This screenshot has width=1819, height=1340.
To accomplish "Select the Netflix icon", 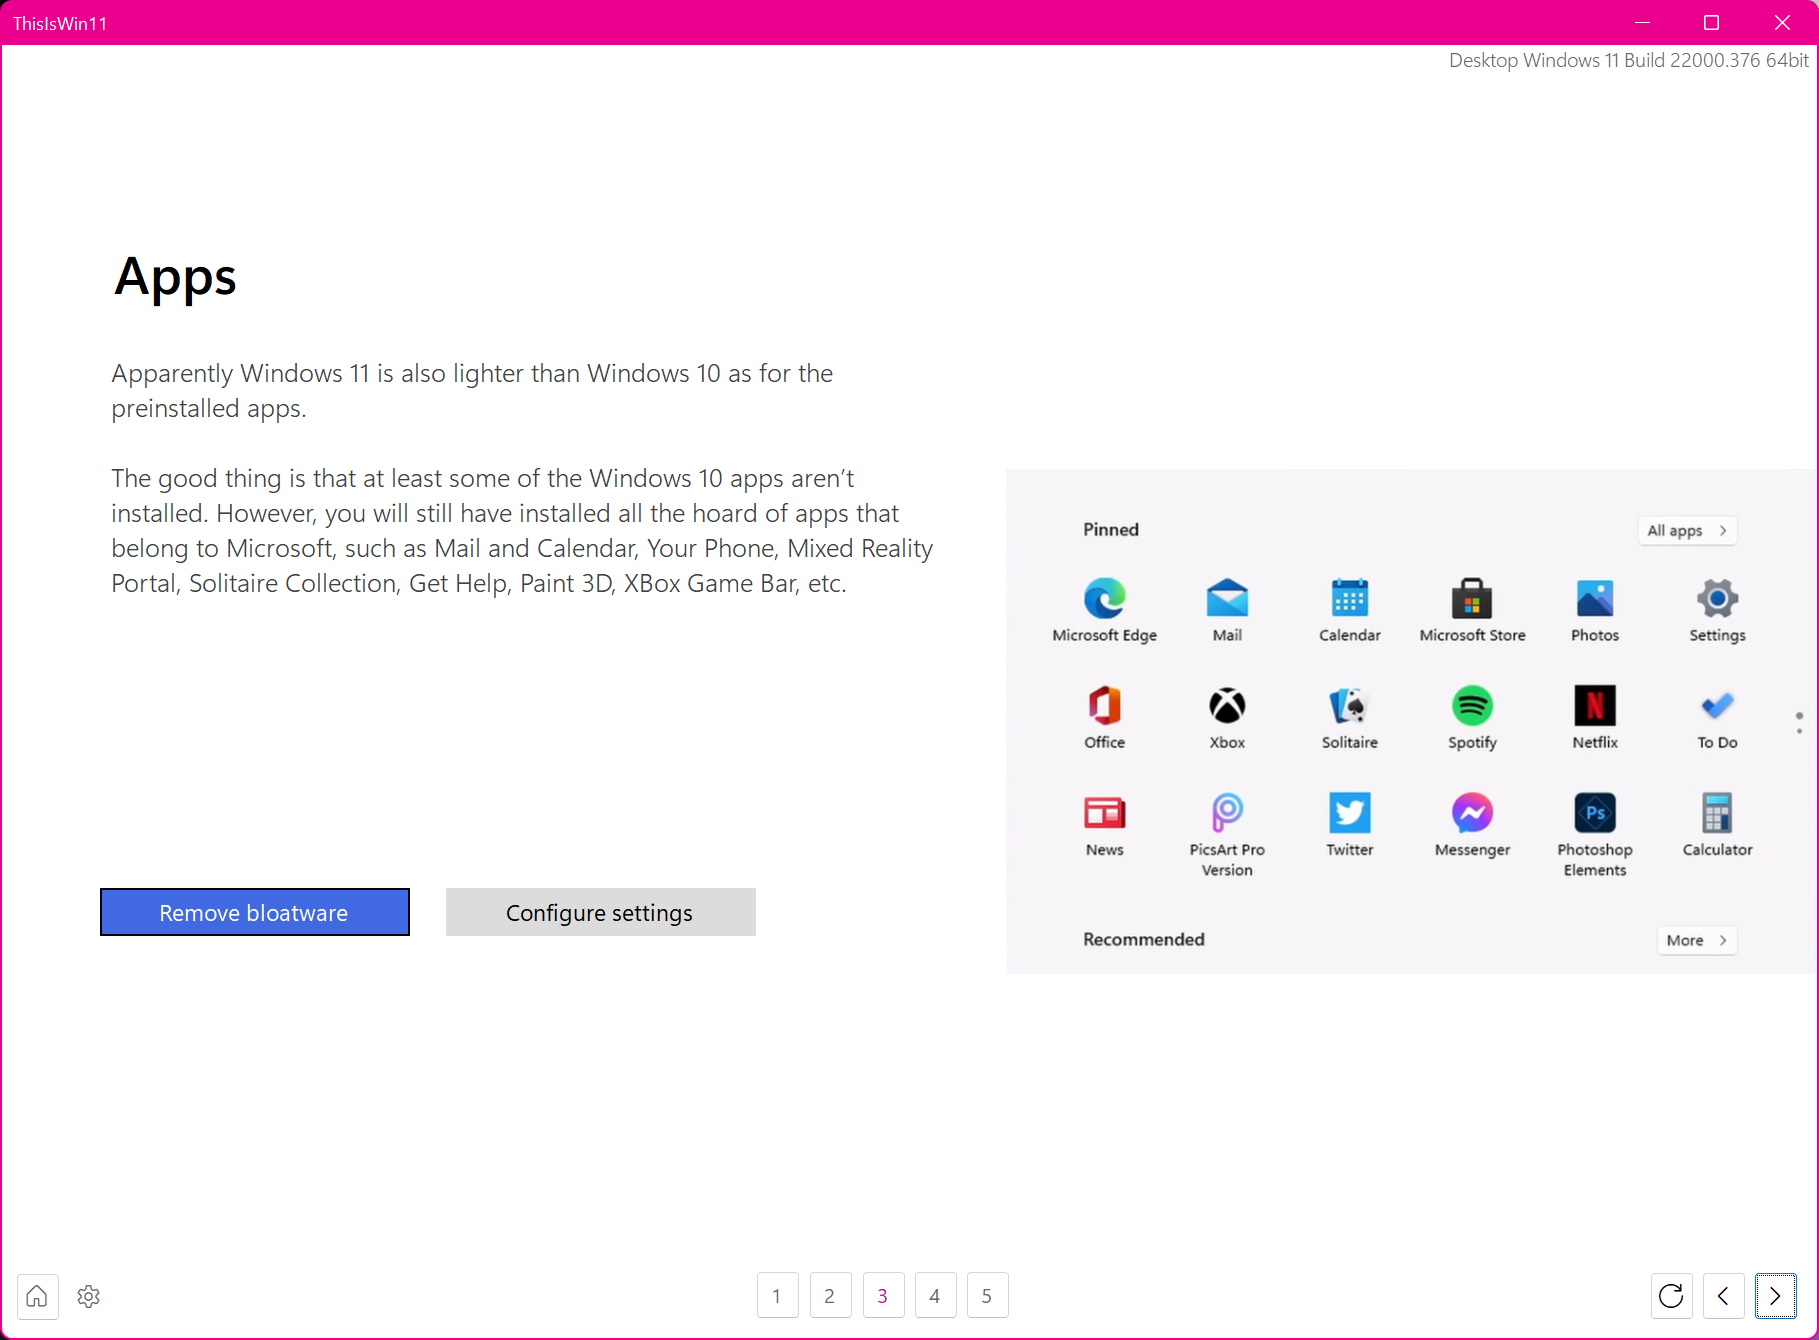I will click(x=1595, y=706).
